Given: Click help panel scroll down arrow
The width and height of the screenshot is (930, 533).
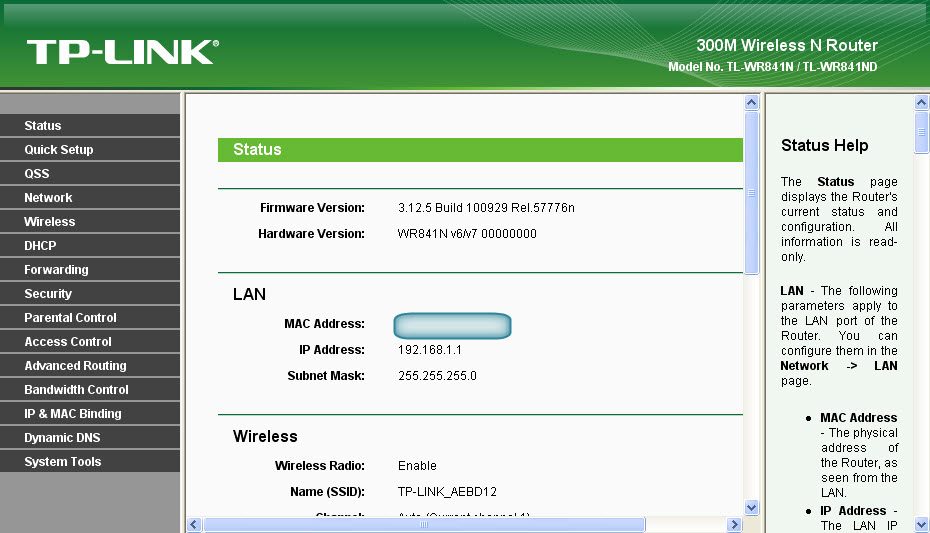Looking at the screenshot, I should [x=922, y=525].
